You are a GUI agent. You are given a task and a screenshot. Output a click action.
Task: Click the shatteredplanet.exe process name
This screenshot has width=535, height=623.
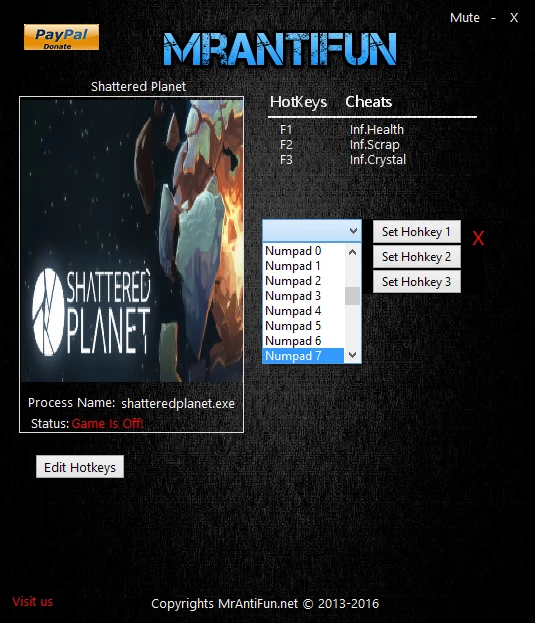coord(178,404)
